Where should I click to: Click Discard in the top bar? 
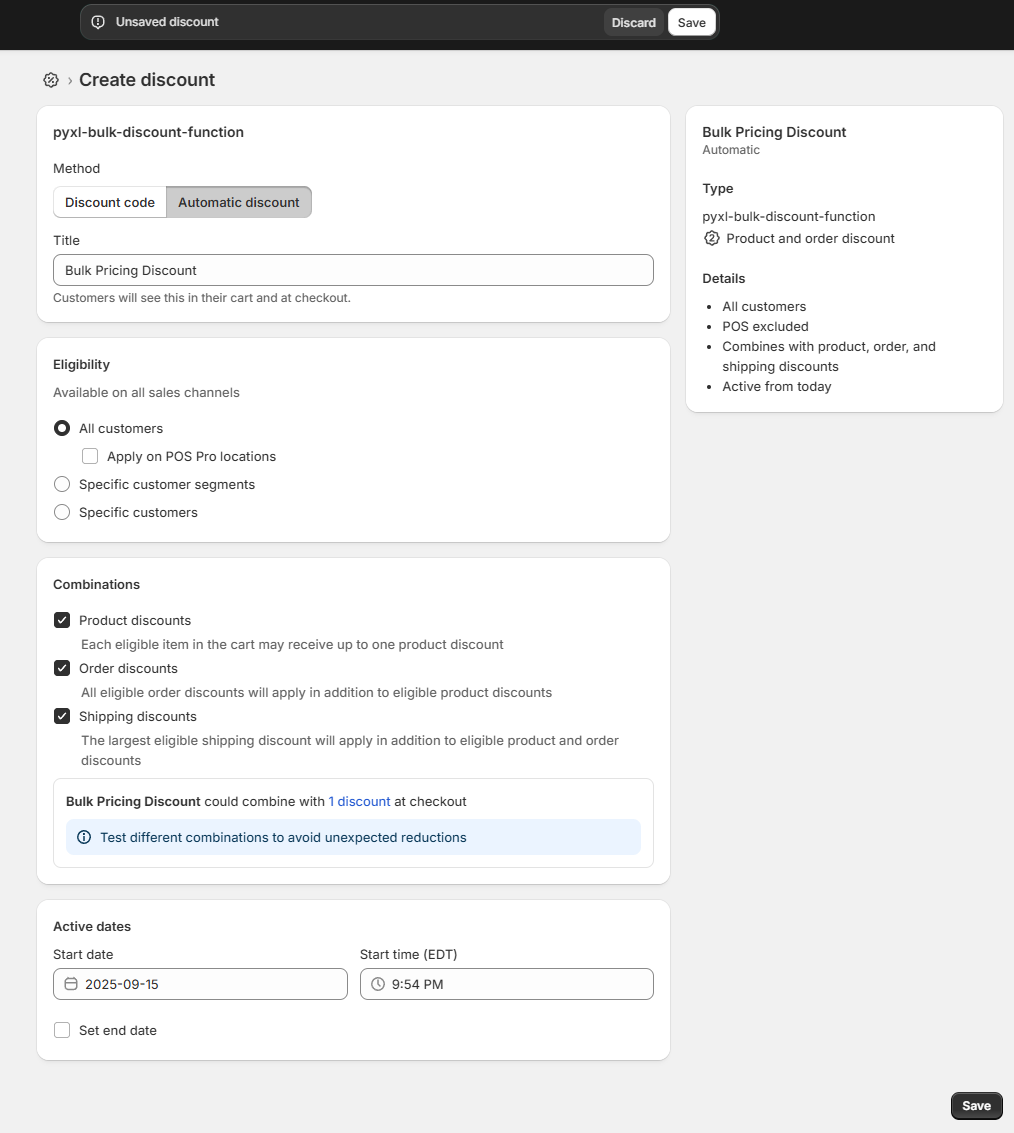(634, 22)
